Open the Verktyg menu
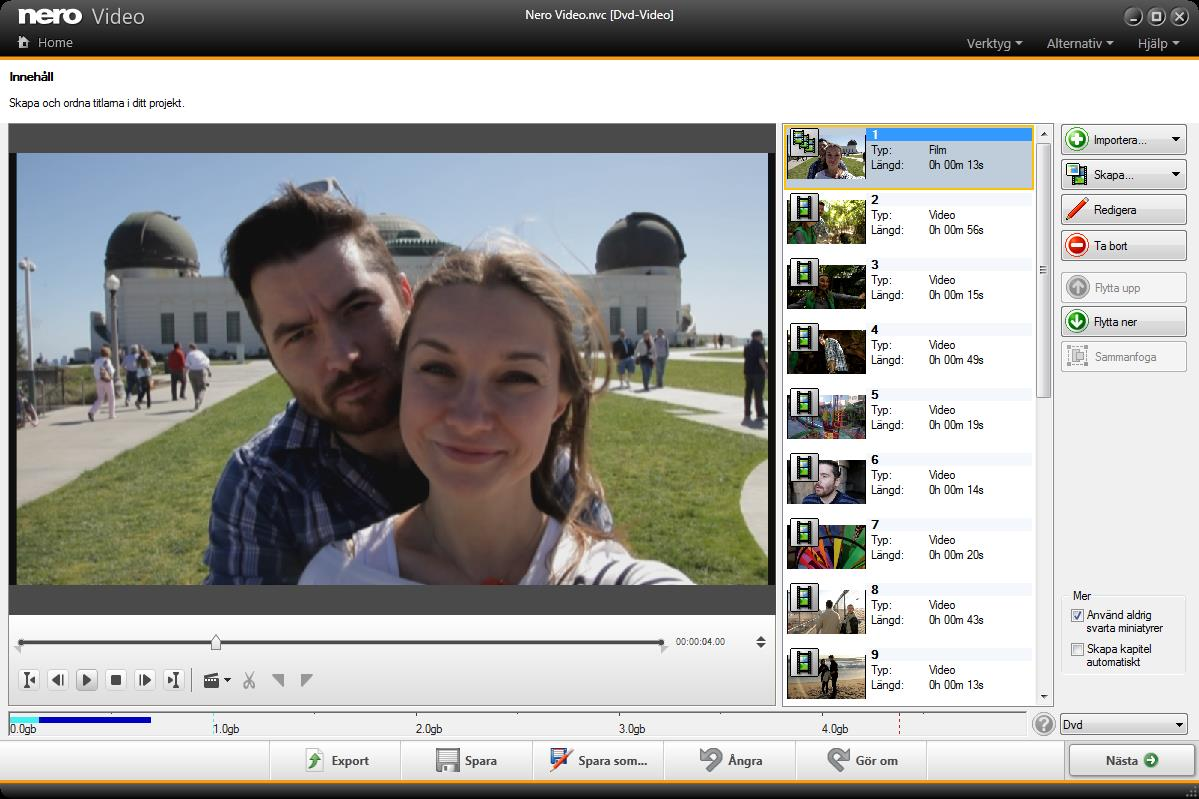This screenshot has width=1199, height=799. coord(994,44)
